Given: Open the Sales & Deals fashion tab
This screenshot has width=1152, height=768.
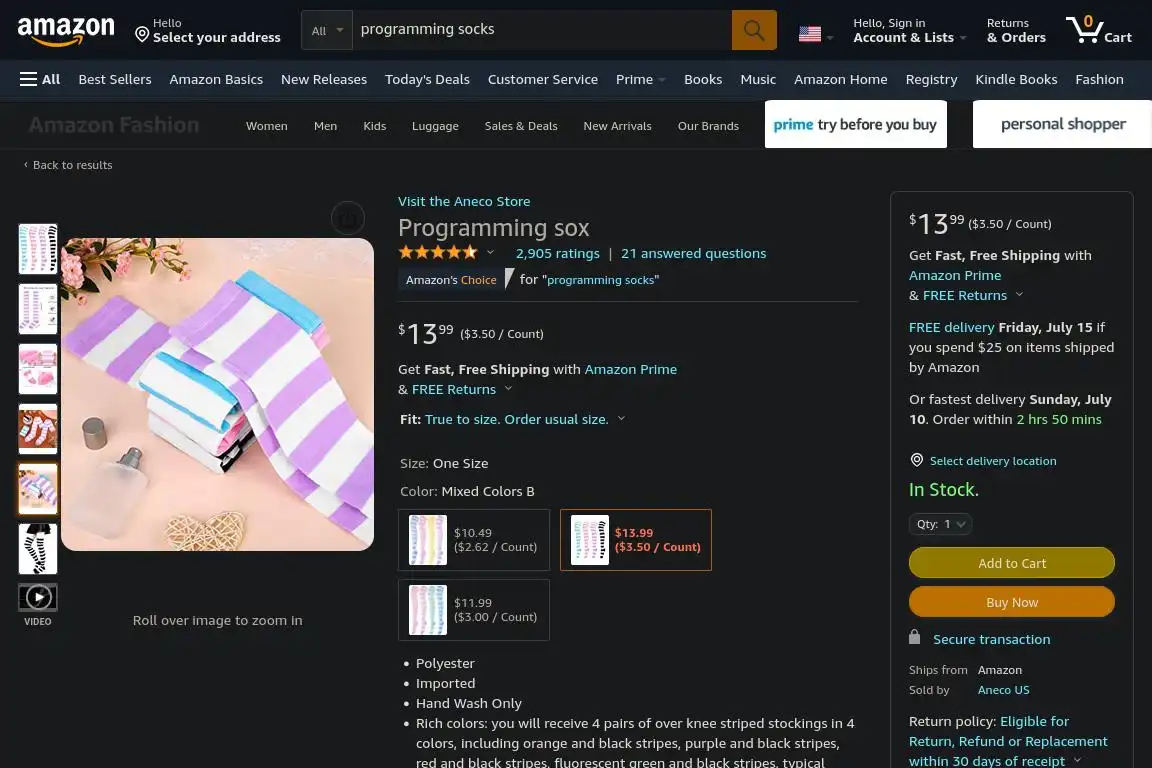Looking at the screenshot, I should [x=521, y=126].
